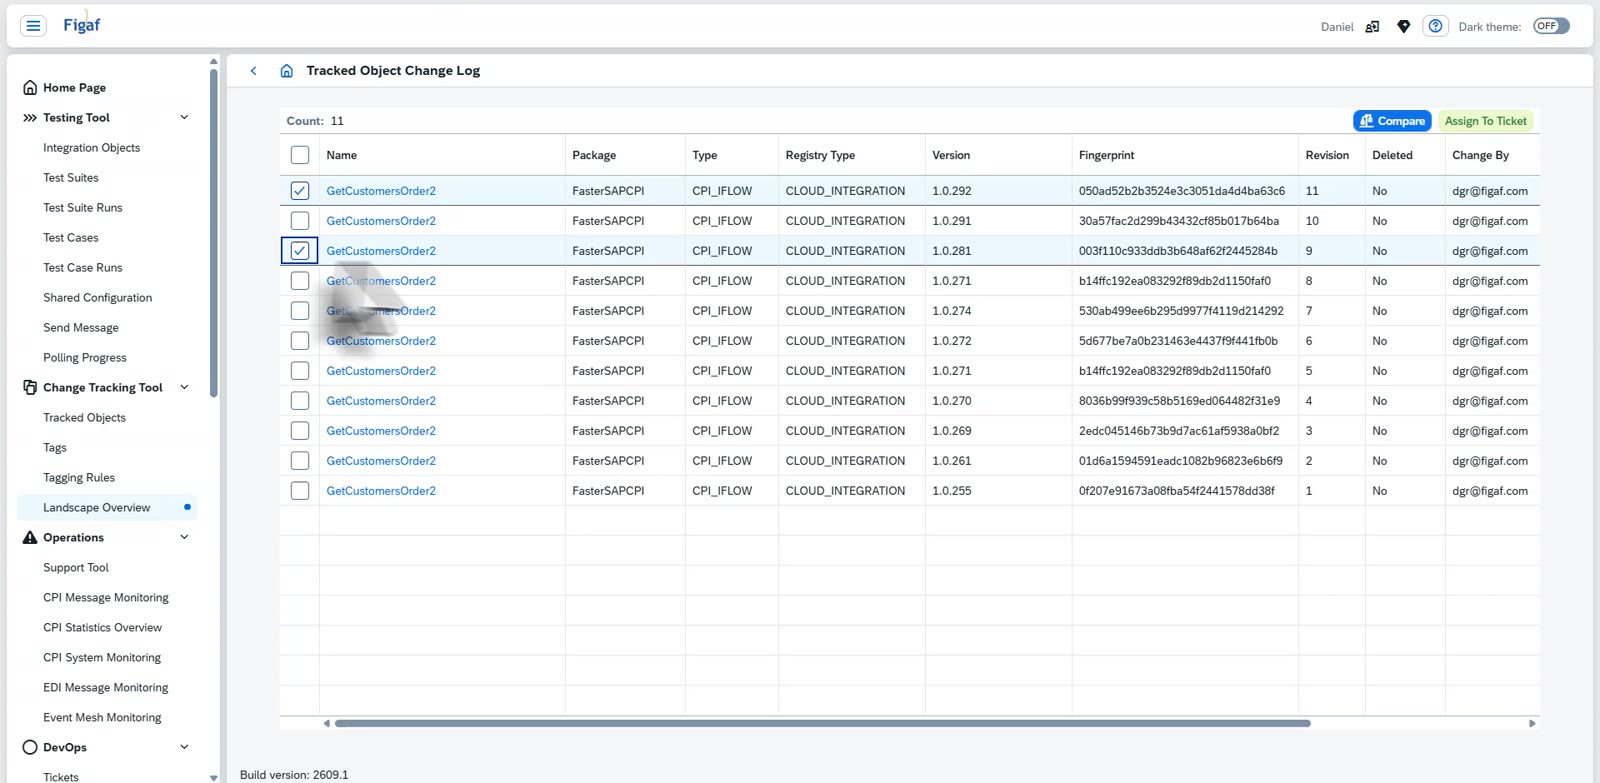Image resolution: width=1600 pixels, height=783 pixels.
Task: Toggle the select-all header checkbox
Action: [x=300, y=155]
